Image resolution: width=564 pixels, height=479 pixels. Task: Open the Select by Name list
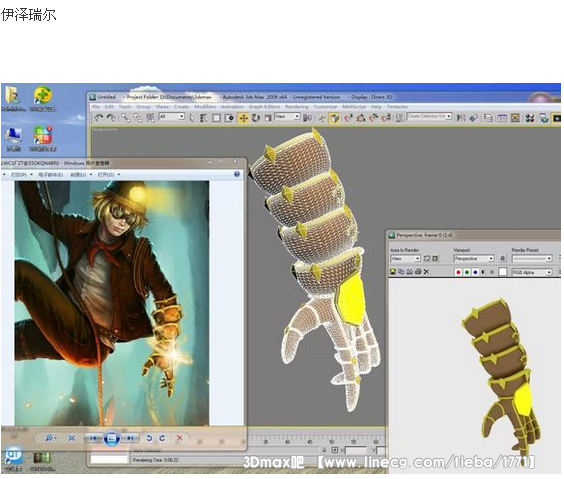[204, 118]
